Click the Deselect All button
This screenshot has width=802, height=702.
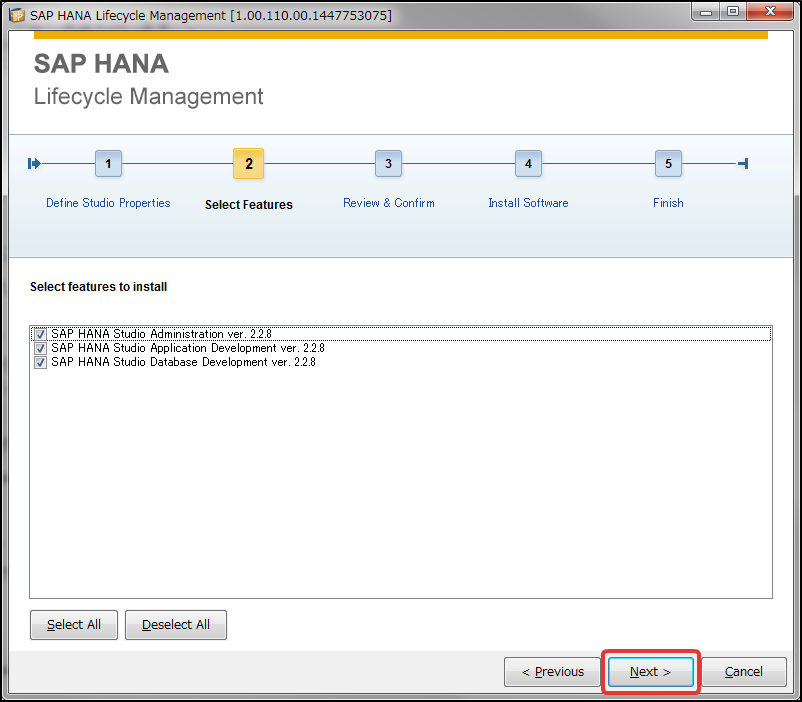(175, 624)
